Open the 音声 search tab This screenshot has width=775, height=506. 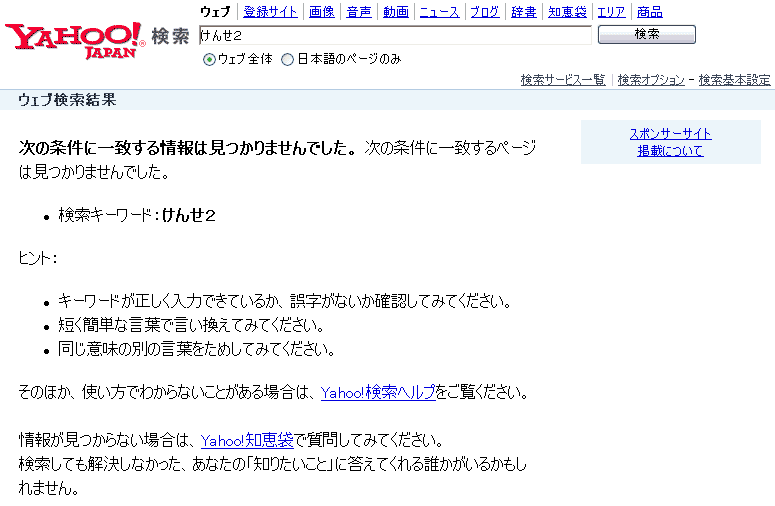pyautogui.click(x=358, y=12)
